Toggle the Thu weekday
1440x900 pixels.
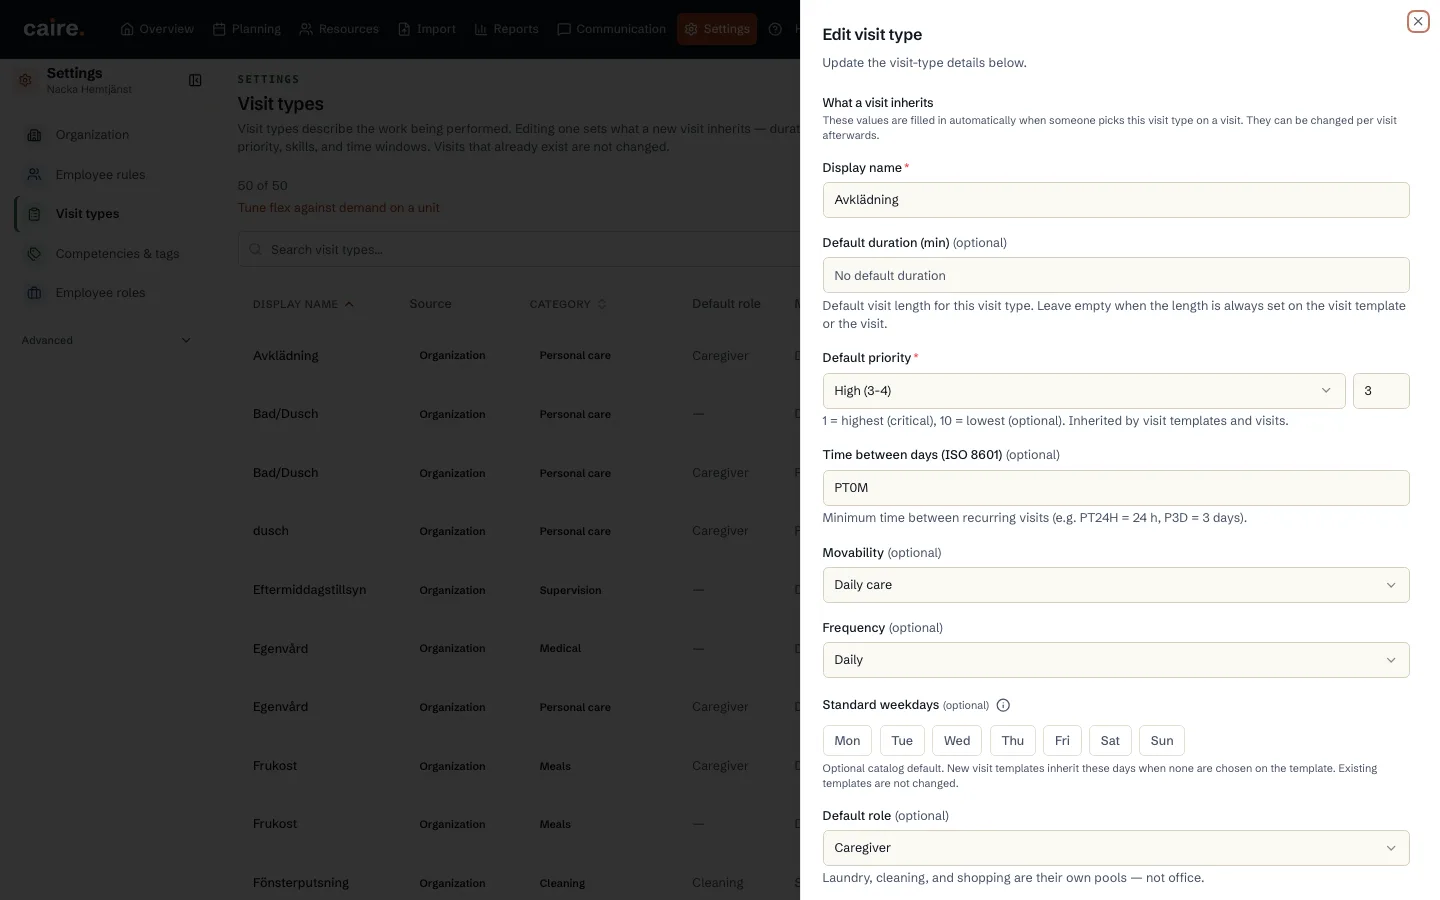pyautogui.click(x=1013, y=741)
